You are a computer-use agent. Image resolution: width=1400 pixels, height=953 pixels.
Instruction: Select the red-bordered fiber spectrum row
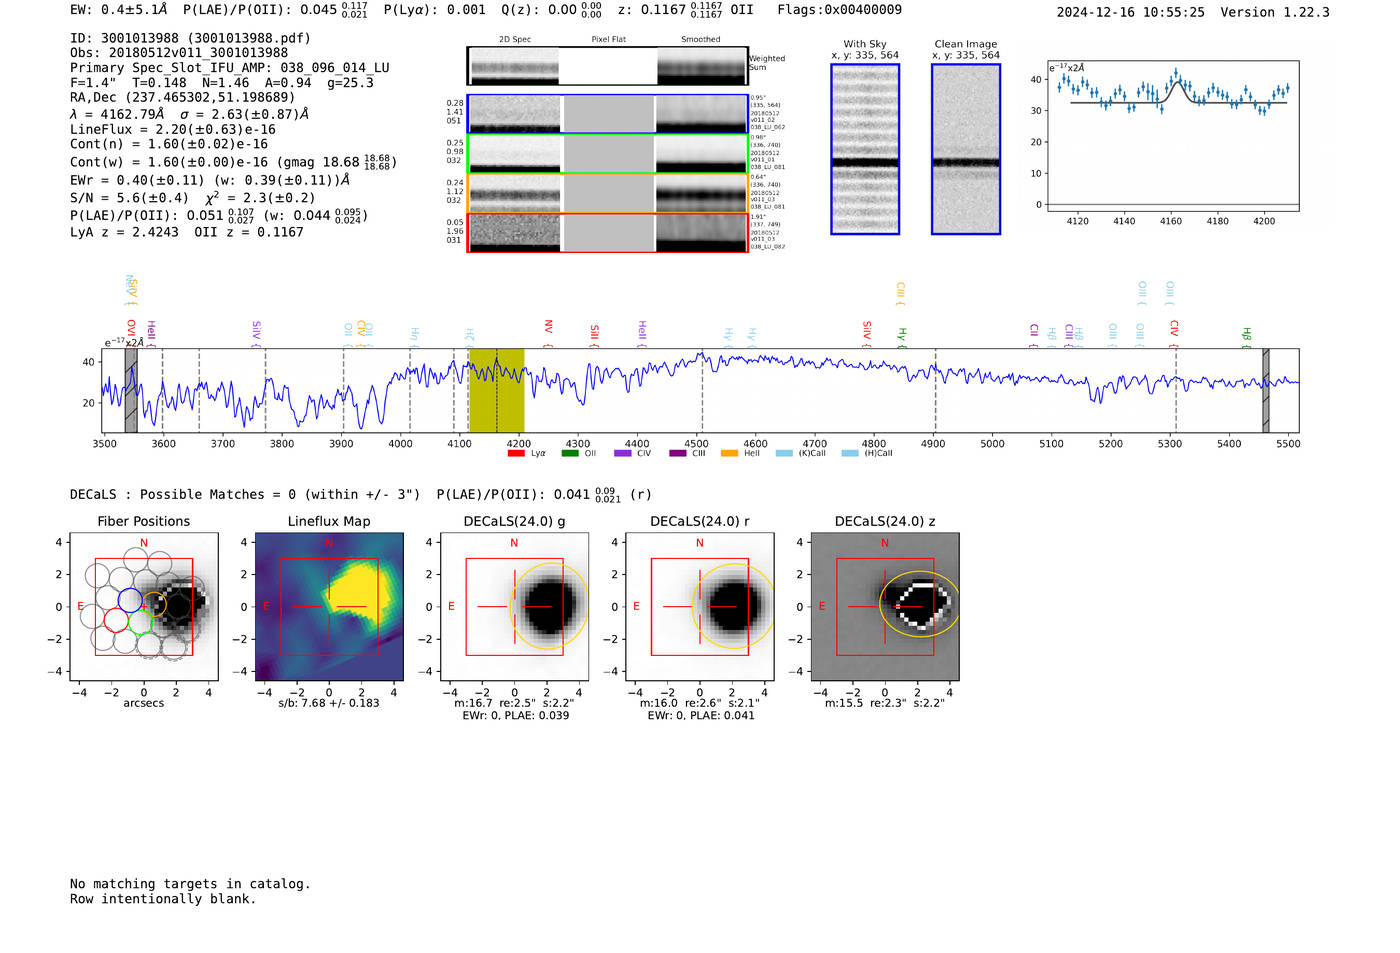(608, 232)
